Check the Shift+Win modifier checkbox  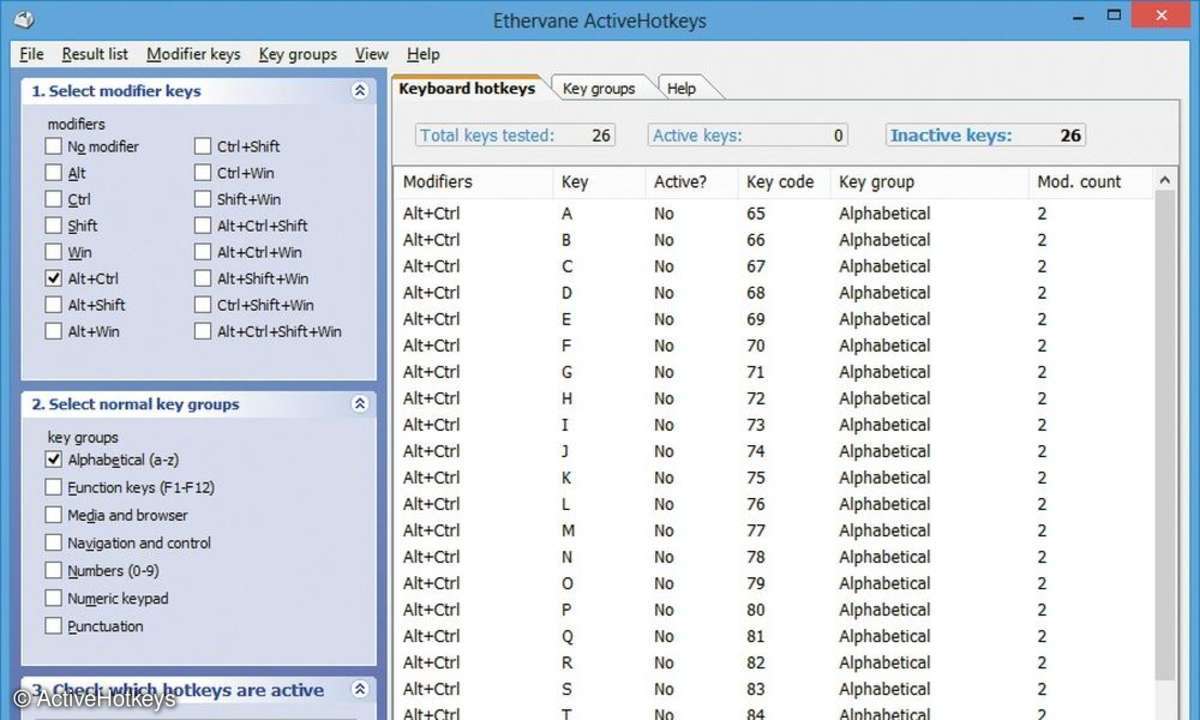[x=203, y=199]
